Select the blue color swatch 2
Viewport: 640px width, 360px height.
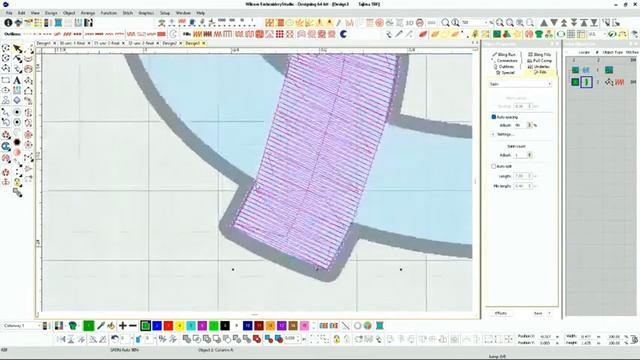pos(157,326)
